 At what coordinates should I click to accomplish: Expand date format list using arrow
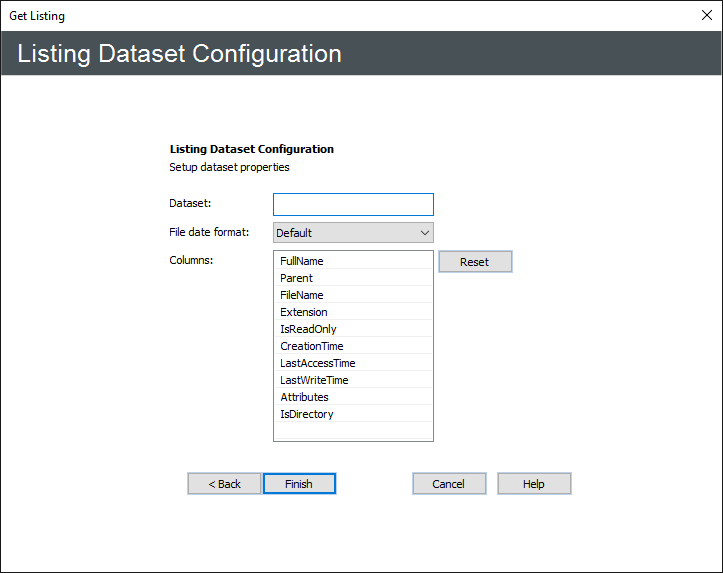pos(425,233)
